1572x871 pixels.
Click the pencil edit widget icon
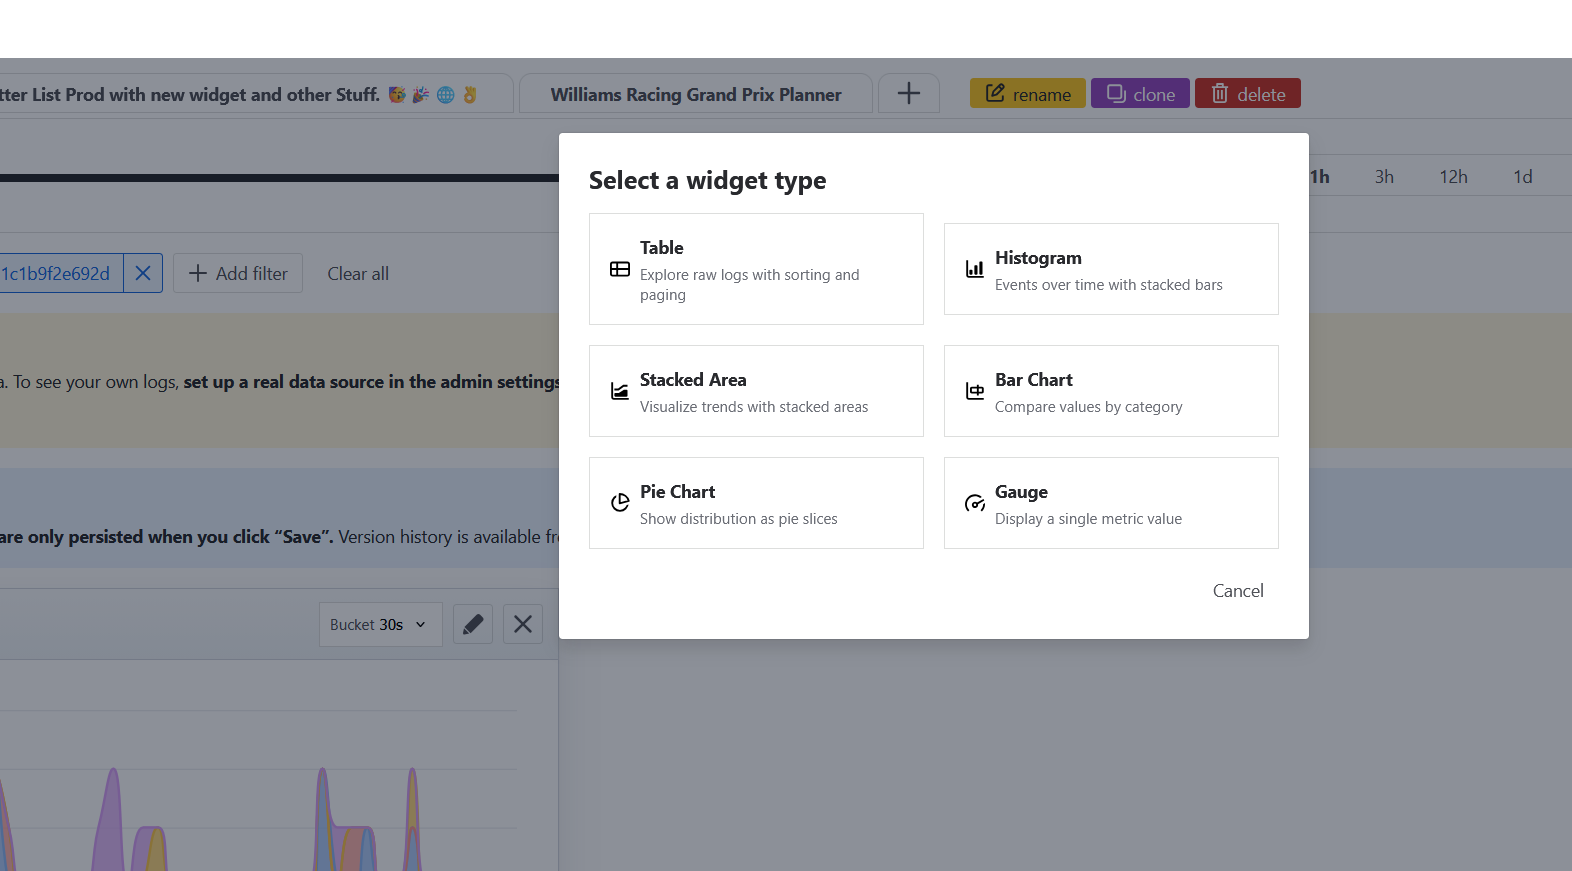tap(473, 624)
